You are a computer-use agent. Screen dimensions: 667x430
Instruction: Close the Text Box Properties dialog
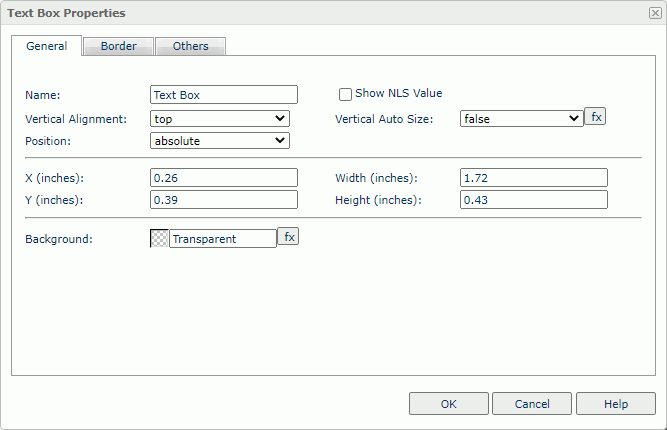coord(654,13)
